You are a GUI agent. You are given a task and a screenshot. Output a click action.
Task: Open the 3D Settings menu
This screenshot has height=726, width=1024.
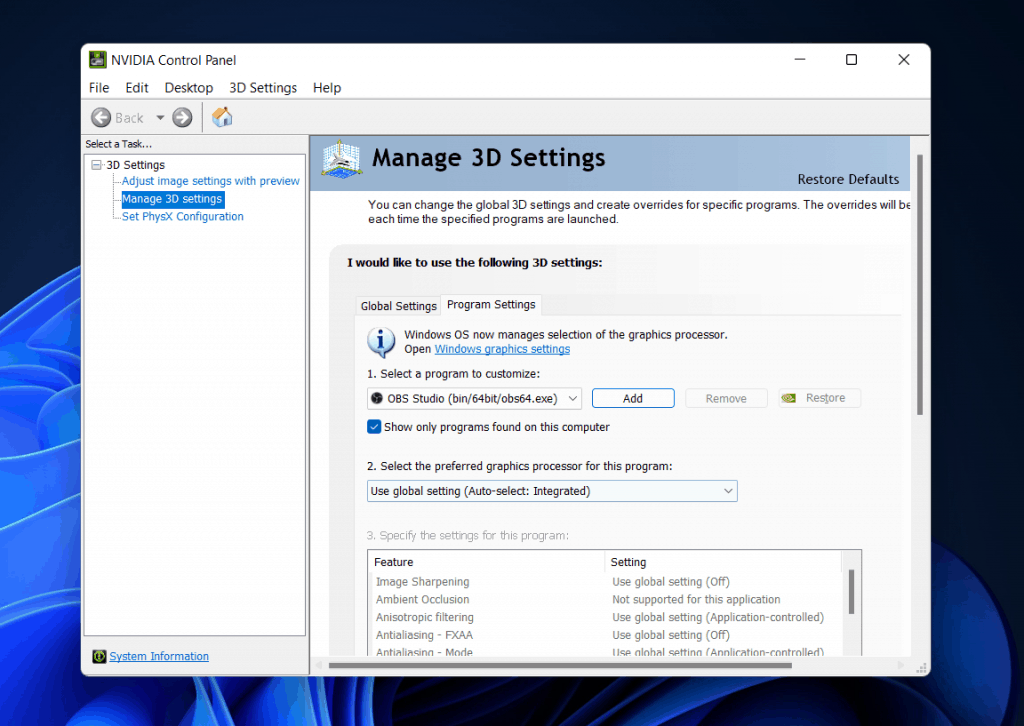click(262, 88)
